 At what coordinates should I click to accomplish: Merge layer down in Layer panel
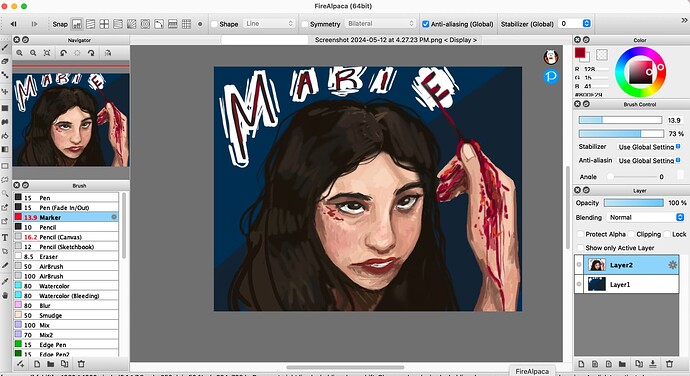(x=653, y=364)
